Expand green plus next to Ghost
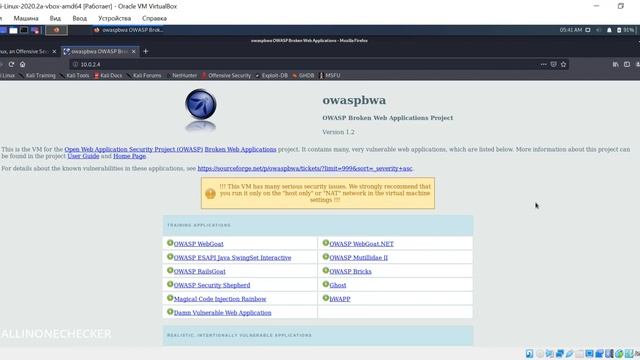Viewport: 640px width, 360px height. tap(326, 284)
